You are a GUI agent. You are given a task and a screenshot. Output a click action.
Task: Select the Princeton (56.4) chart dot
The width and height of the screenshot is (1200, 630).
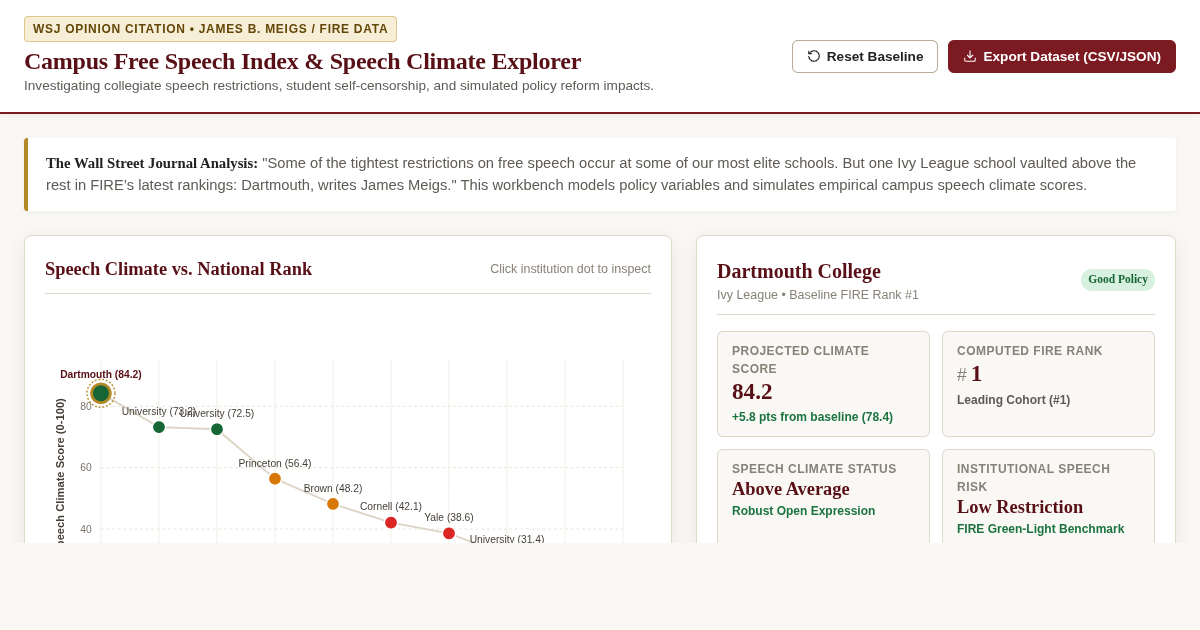click(x=275, y=479)
